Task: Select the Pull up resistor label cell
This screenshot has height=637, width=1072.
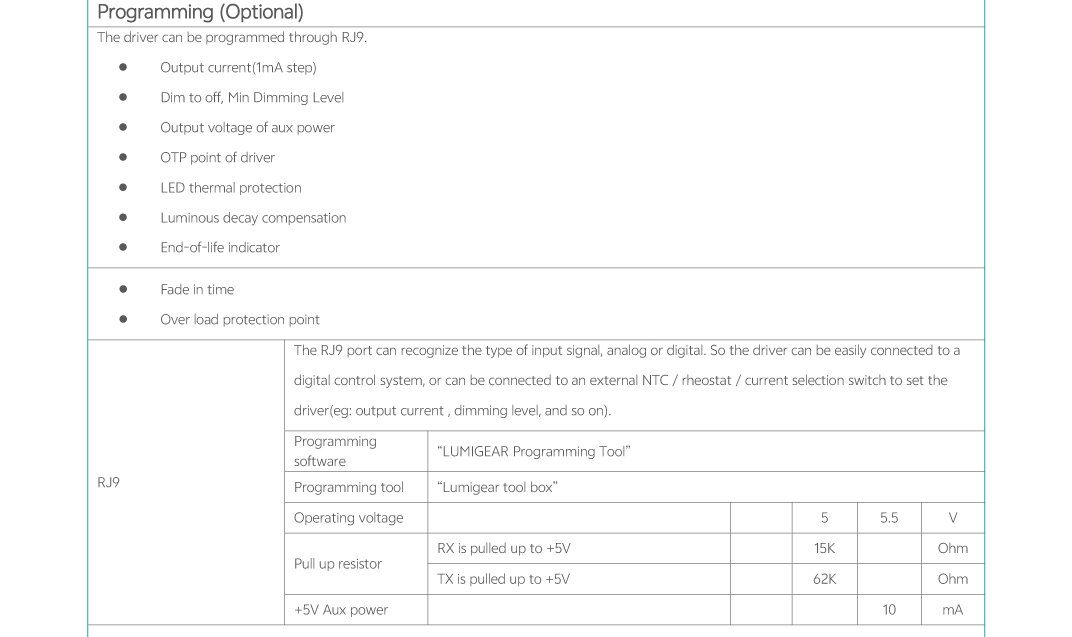Action: point(338,564)
